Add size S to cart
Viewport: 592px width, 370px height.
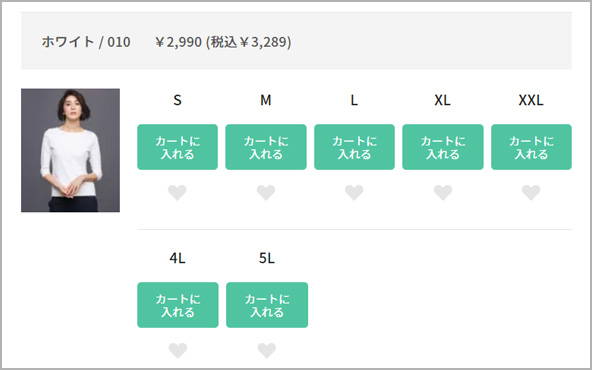click(177, 147)
